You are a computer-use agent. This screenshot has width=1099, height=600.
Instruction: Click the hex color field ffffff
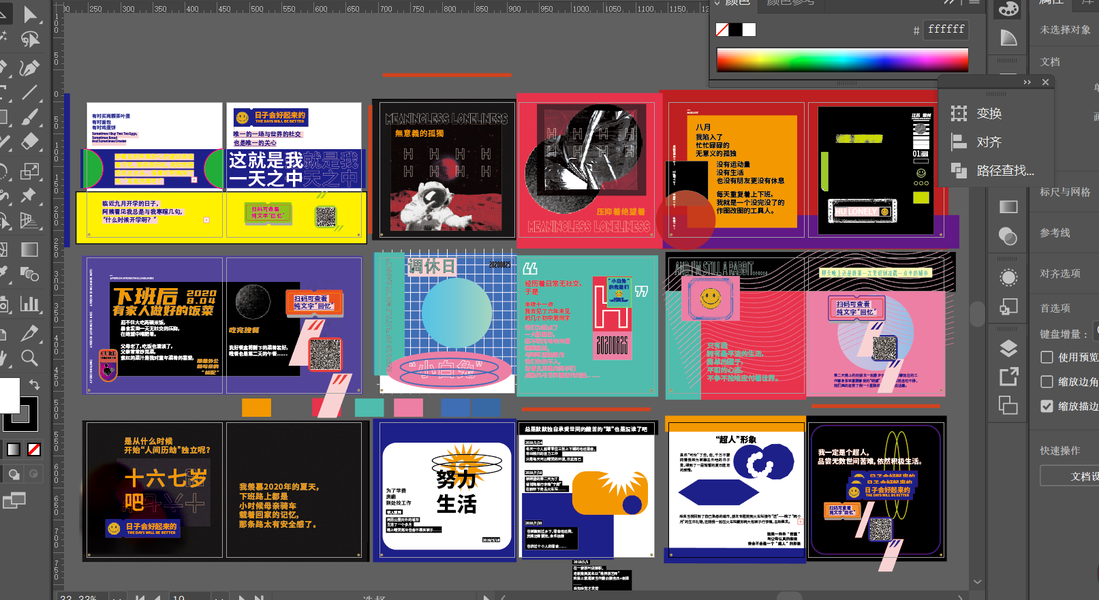(946, 29)
